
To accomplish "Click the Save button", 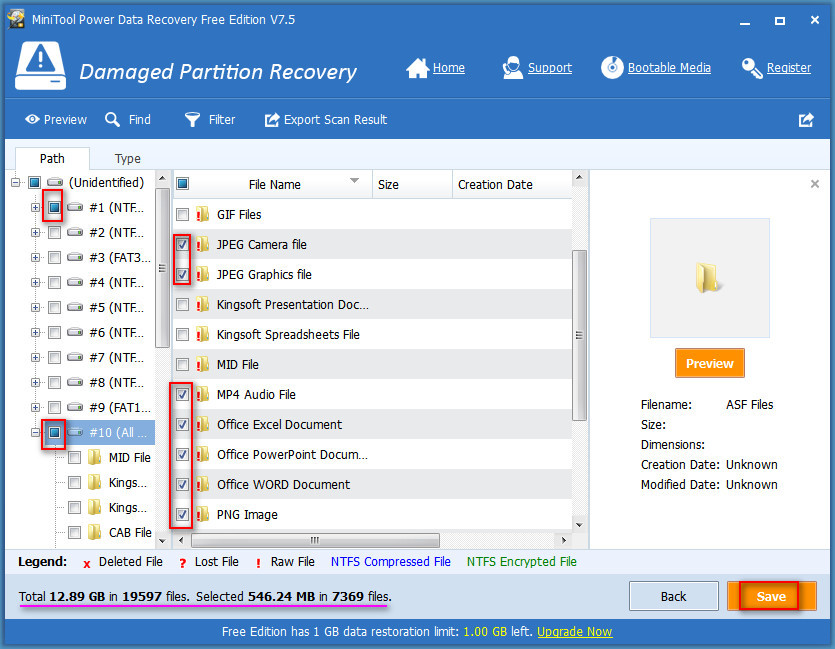I will point(771,596).
